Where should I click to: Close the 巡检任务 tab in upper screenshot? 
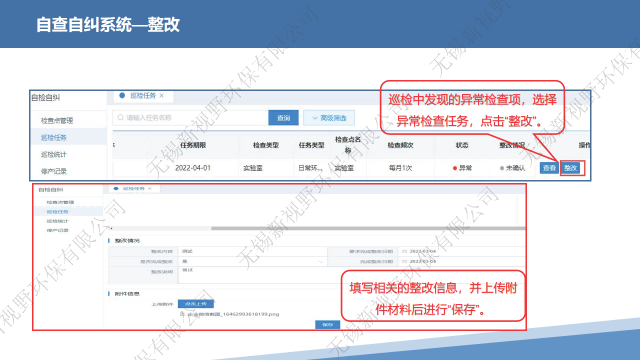pyautogui.click(x=162, y=96)
